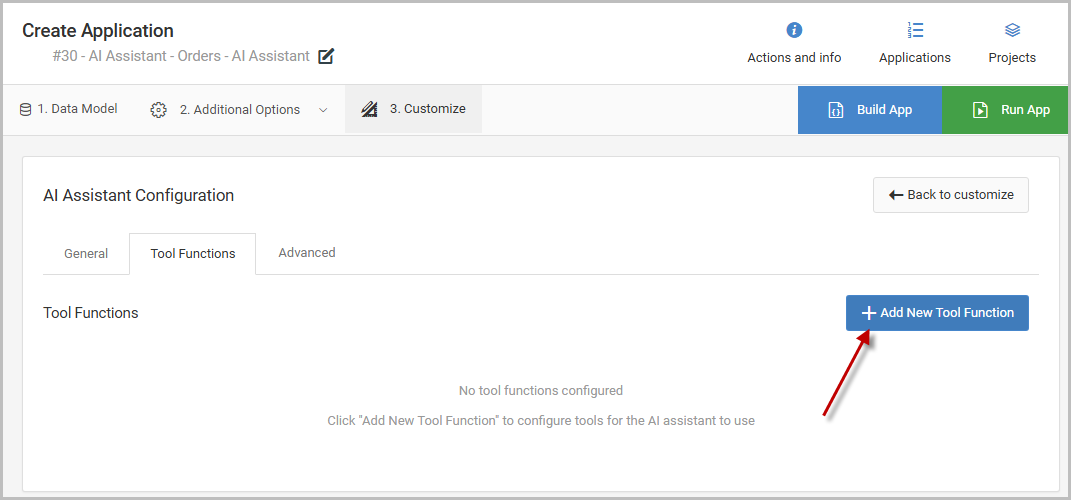Switch to the General tab
The height and width of the screenshot is (500, 1071).
coord(86,254)
